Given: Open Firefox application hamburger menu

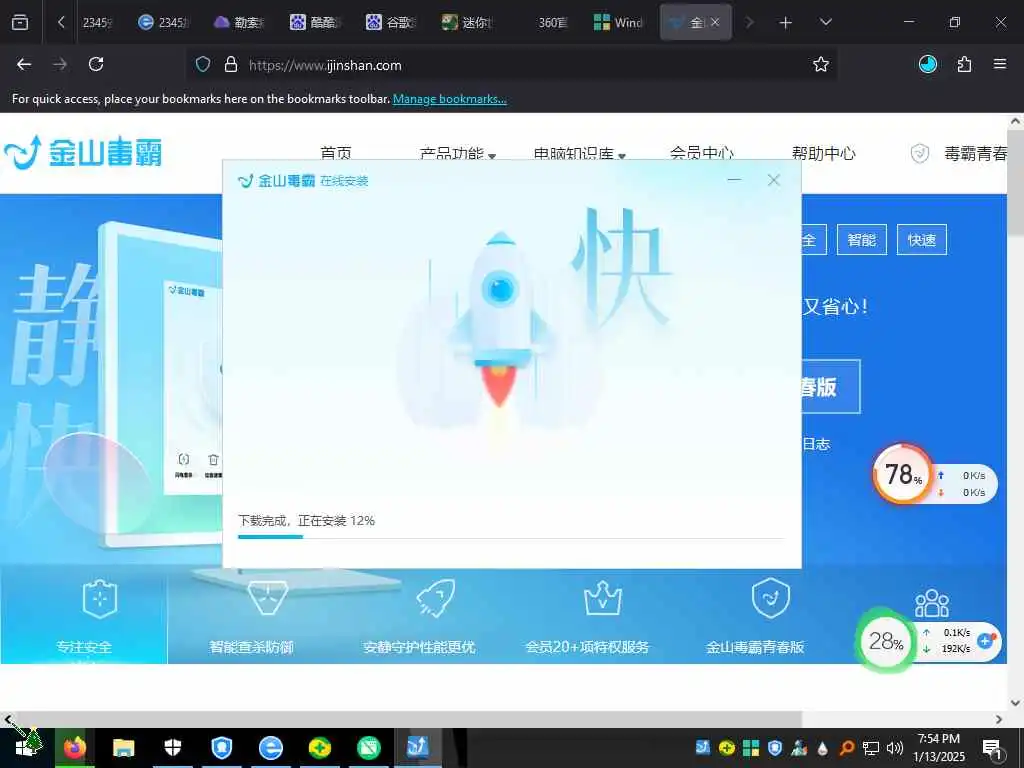Looking at the screenshot, I should pyautogui.click(x=1000, y=64).
